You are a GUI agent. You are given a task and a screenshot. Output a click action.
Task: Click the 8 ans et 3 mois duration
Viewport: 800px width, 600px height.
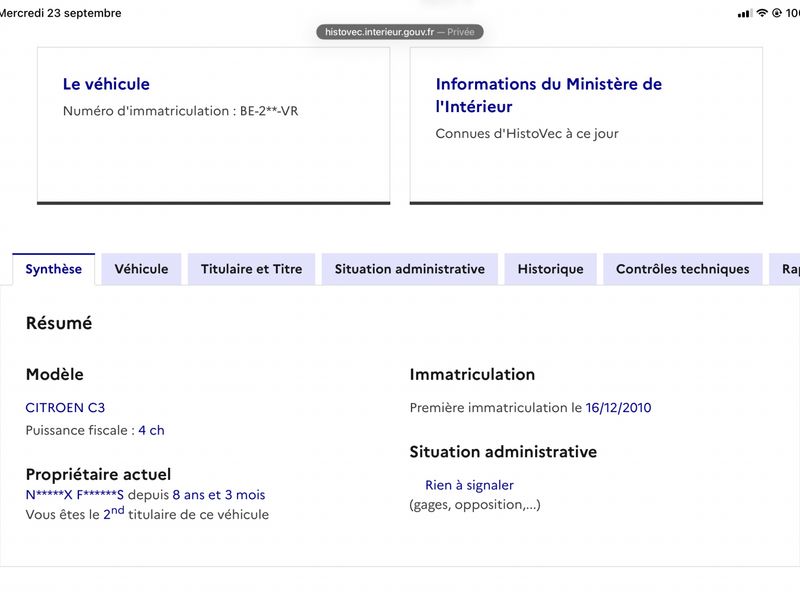(x=219, y=494)
